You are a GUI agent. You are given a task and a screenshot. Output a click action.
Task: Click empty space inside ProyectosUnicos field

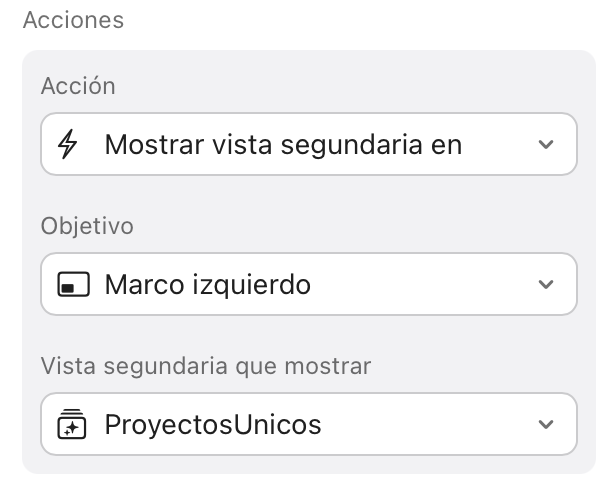pos(430,425)
